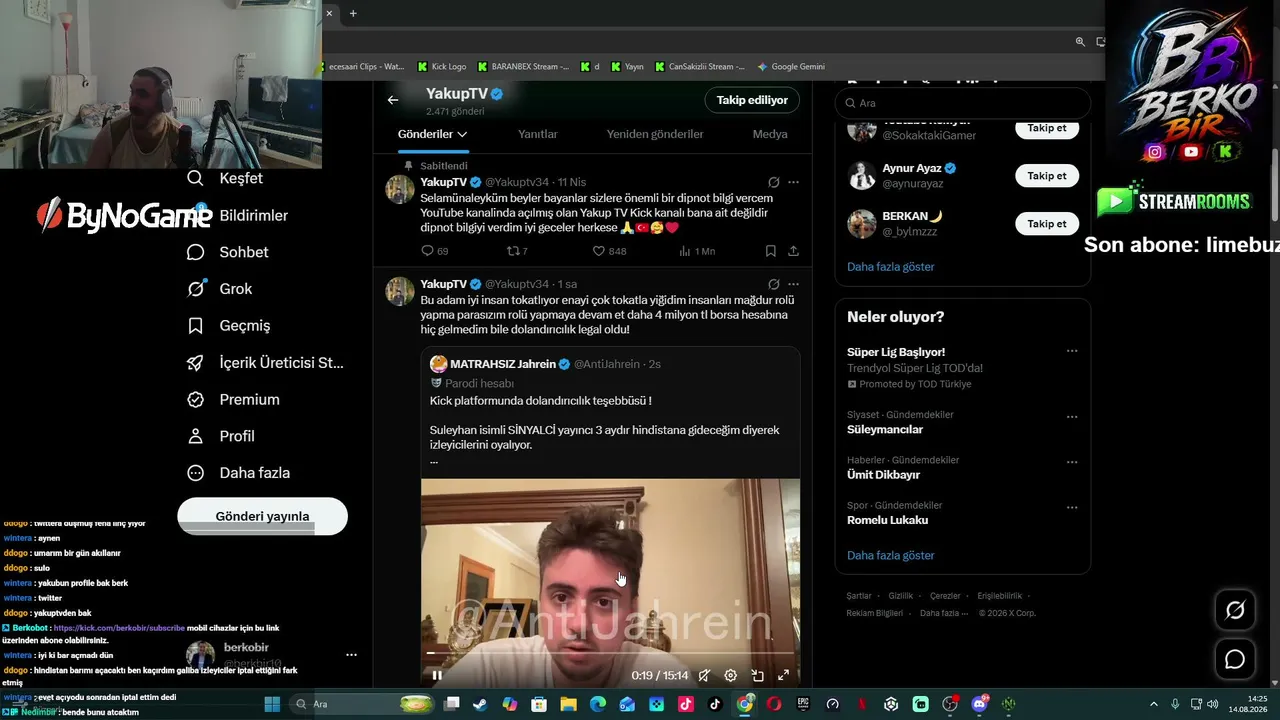The width and height of the screenshot is (1280, 720).
Task: Click the Grok icon on the 1 sa post
Action: point(773,284)
